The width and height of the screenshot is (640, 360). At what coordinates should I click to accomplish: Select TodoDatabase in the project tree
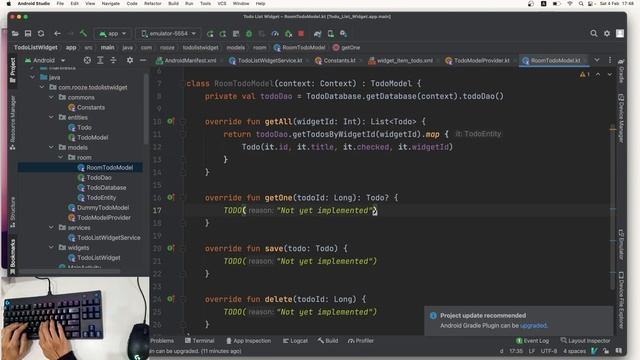click(x=106, y=187)
